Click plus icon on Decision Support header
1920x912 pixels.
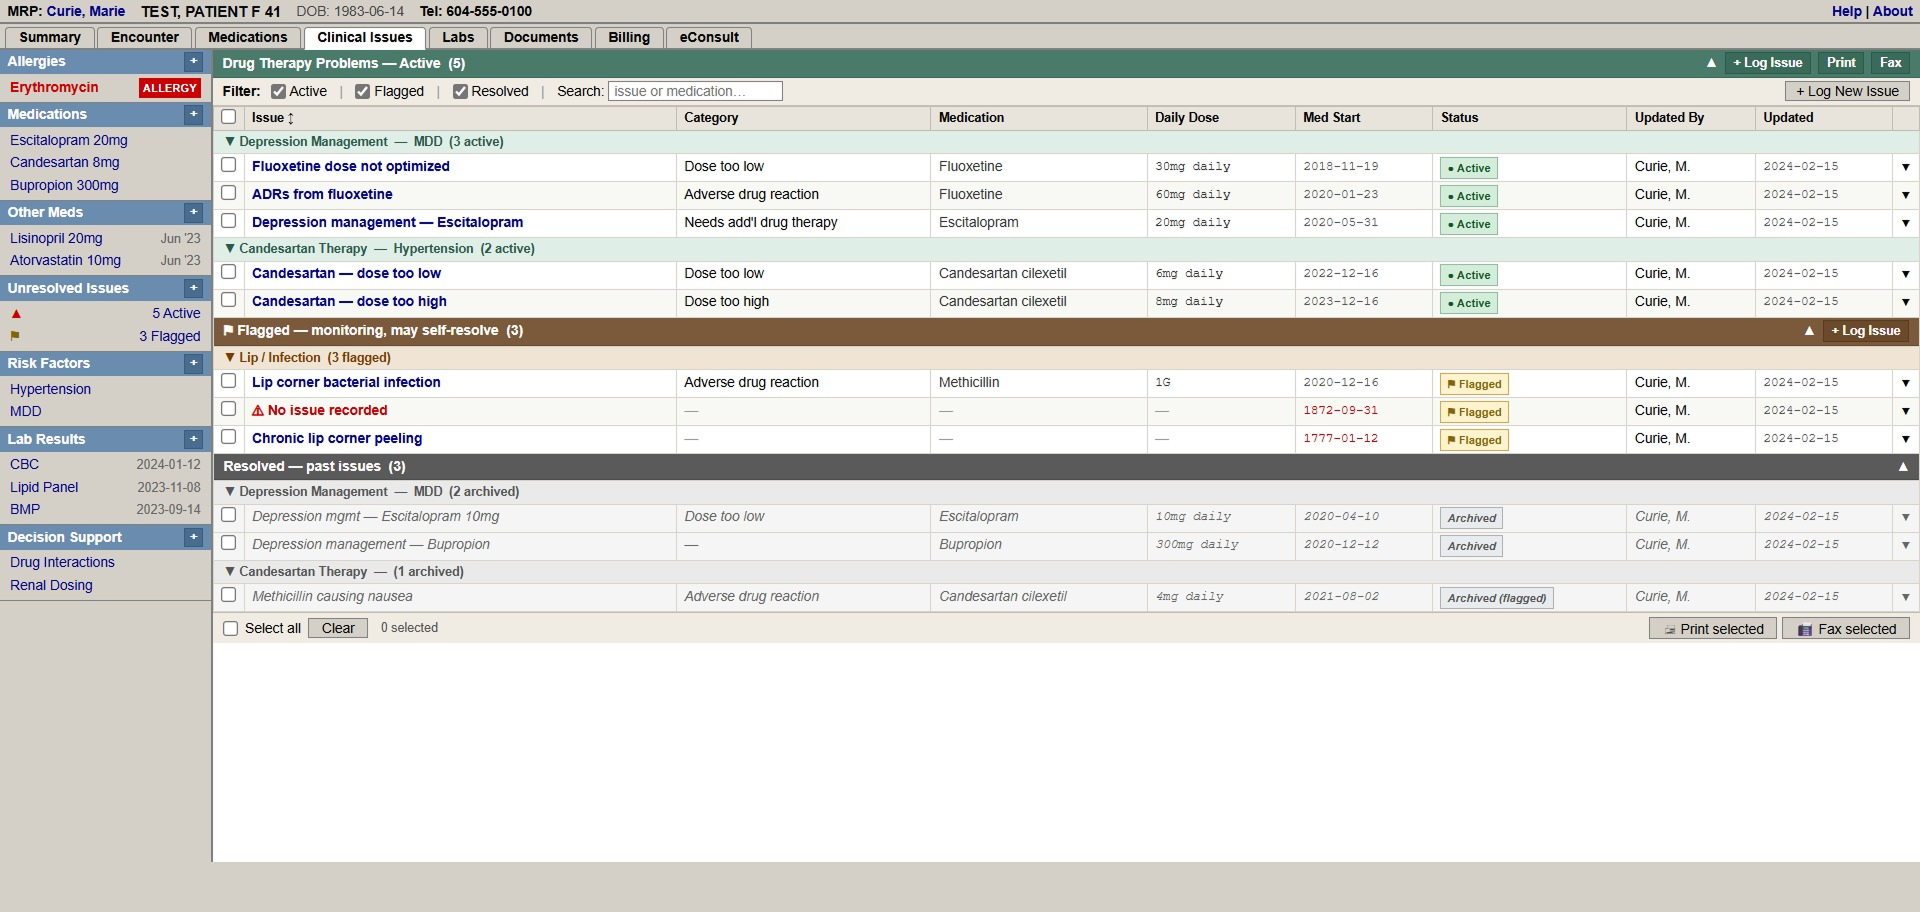194,538
